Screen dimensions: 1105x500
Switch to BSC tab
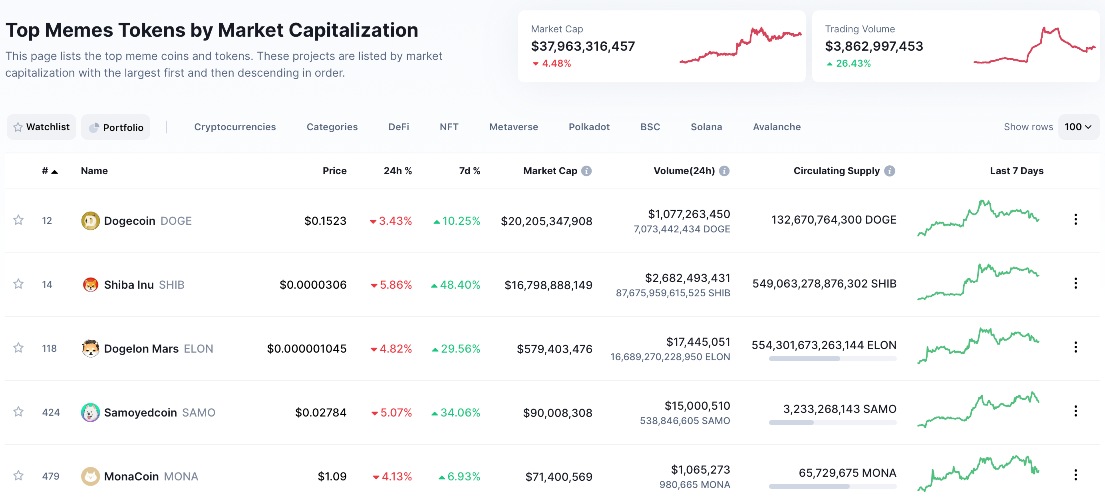pos(650,127)
